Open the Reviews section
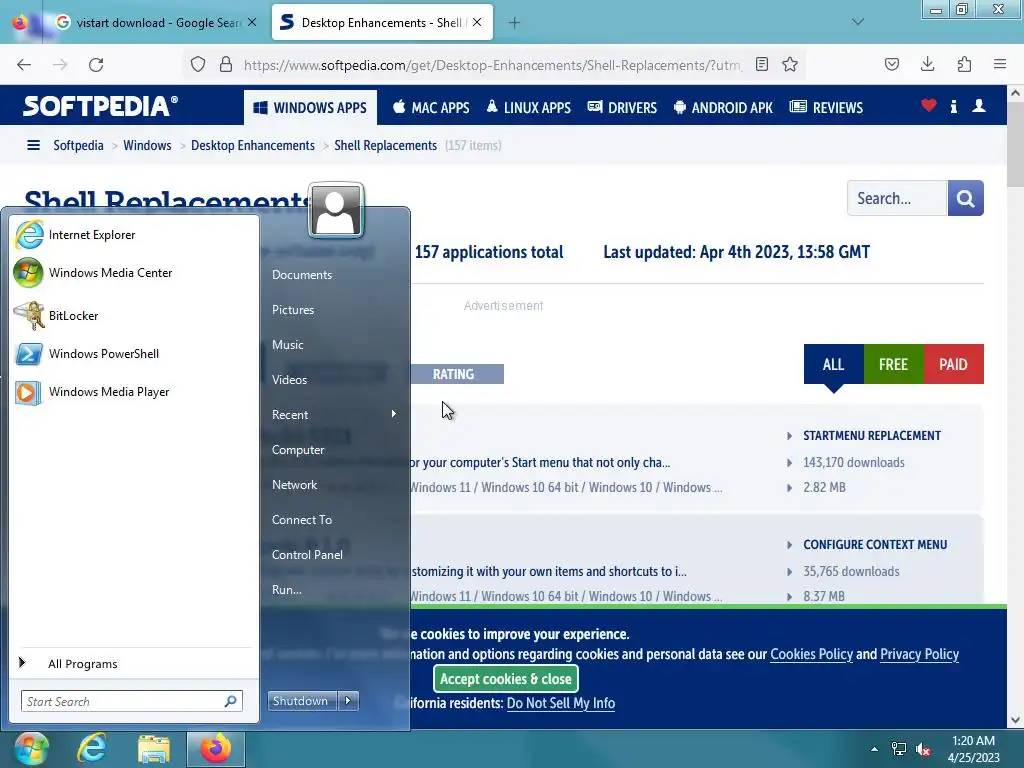 point(827,108)
